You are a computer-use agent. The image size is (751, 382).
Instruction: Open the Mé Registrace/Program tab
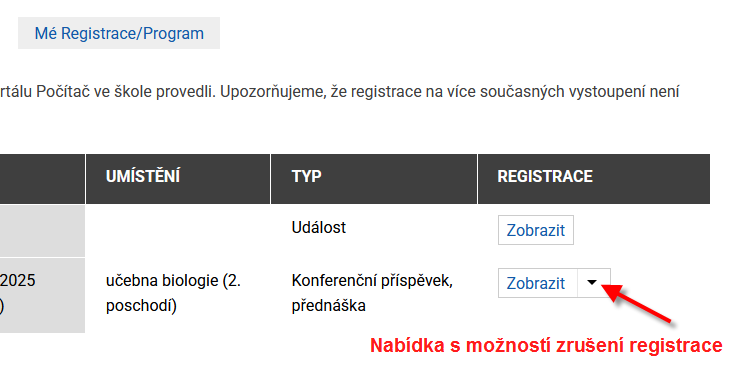coord(119,33)
